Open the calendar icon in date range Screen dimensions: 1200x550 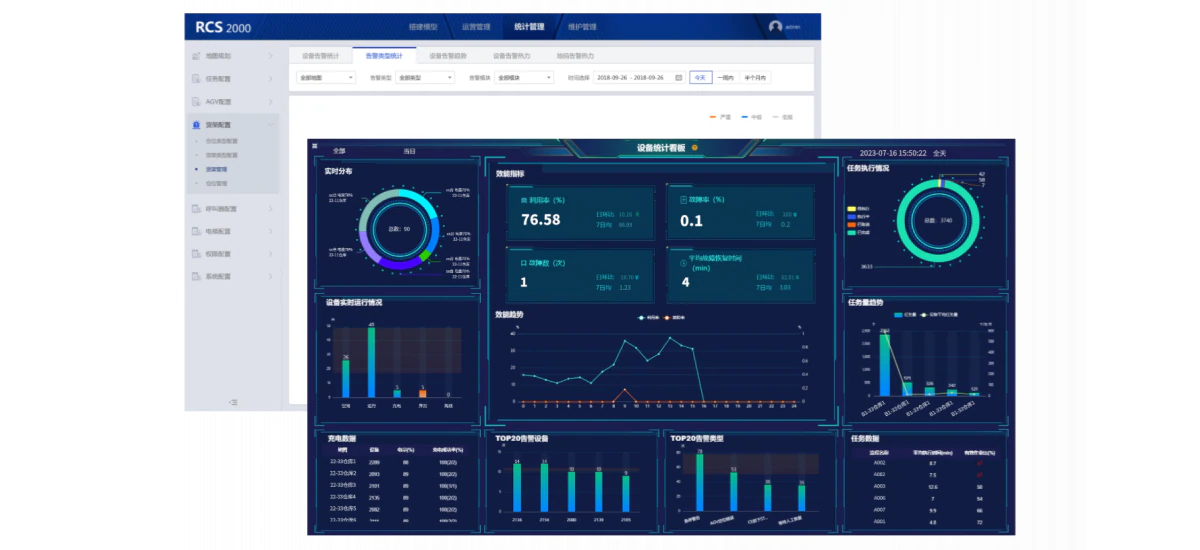pyautogui.click(x=678, y=77)
